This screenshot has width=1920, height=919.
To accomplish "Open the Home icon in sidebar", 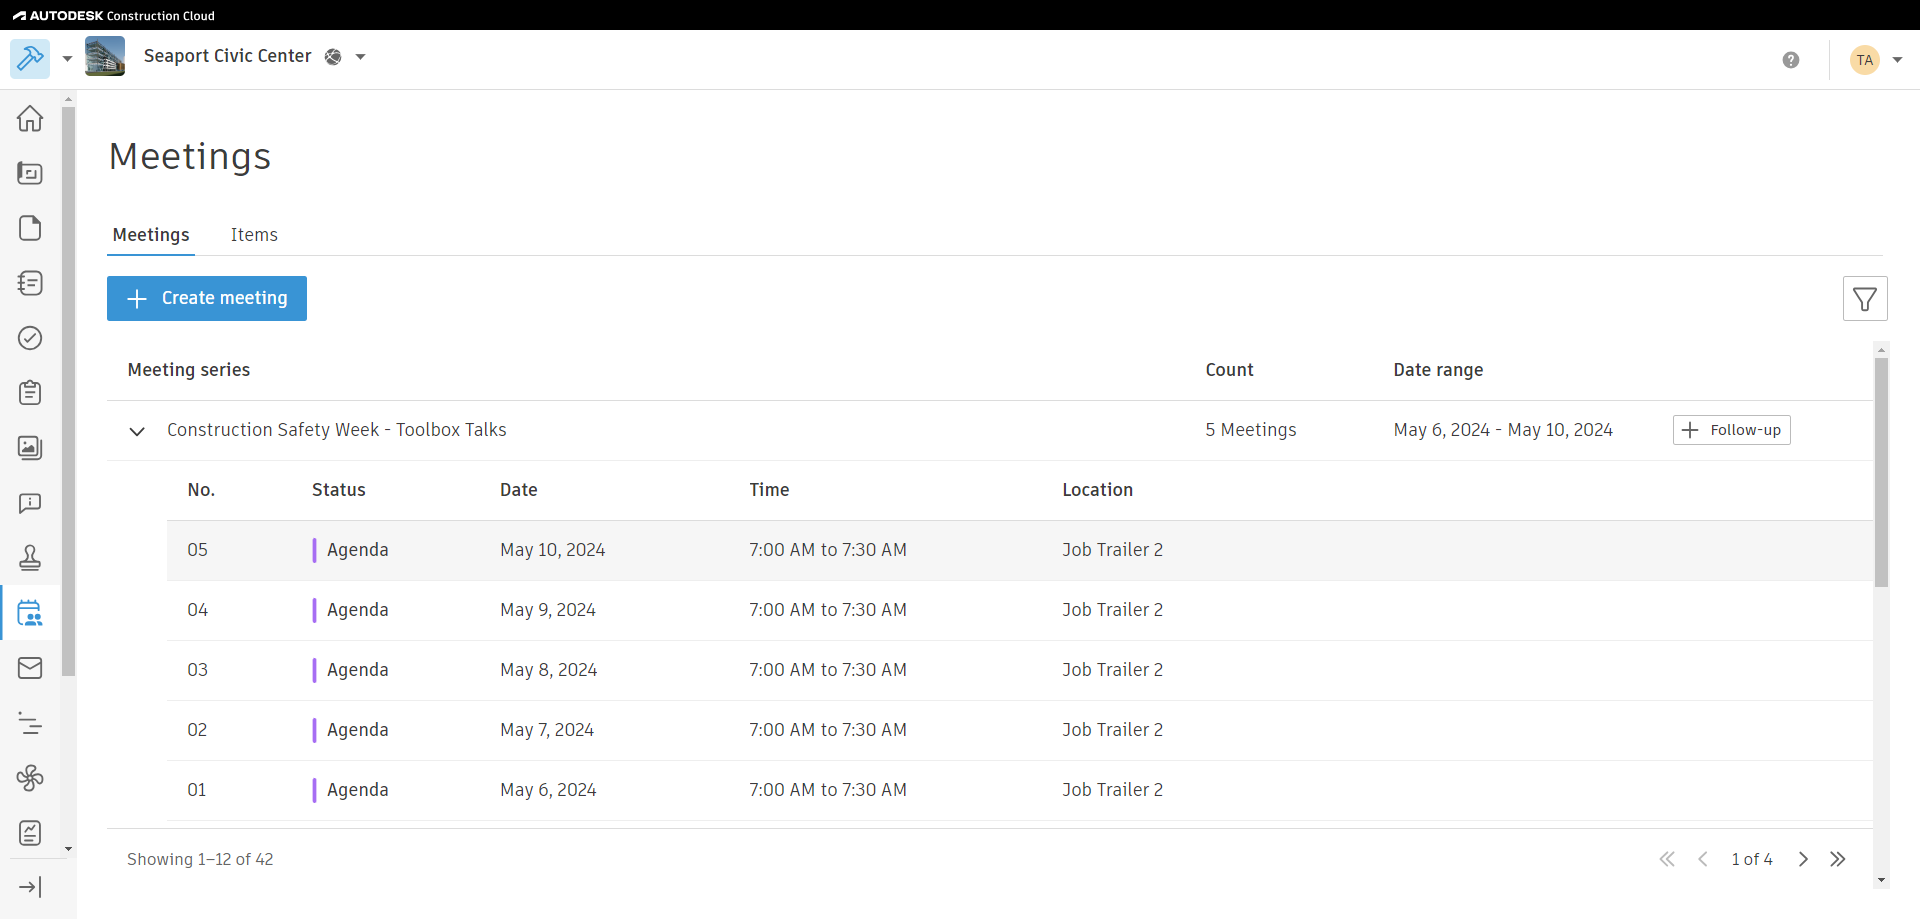I will pos(30,118).
